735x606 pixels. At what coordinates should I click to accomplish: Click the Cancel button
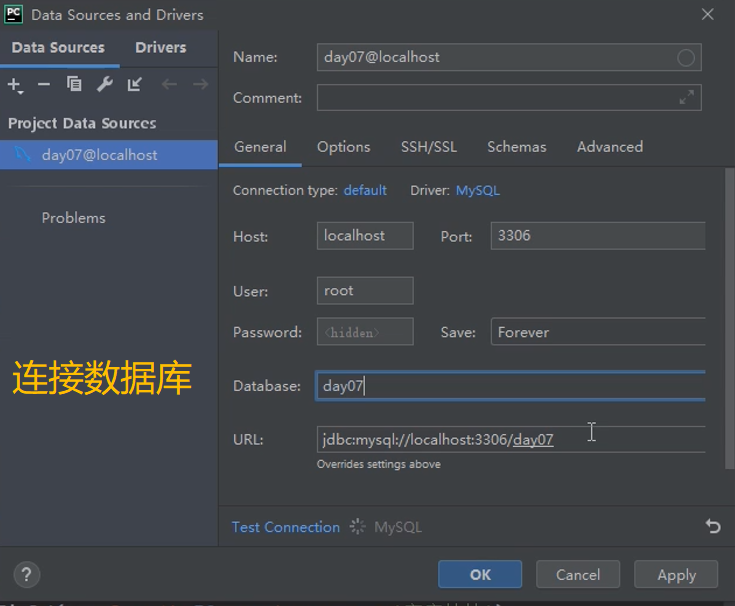click(x=578, y=574)
